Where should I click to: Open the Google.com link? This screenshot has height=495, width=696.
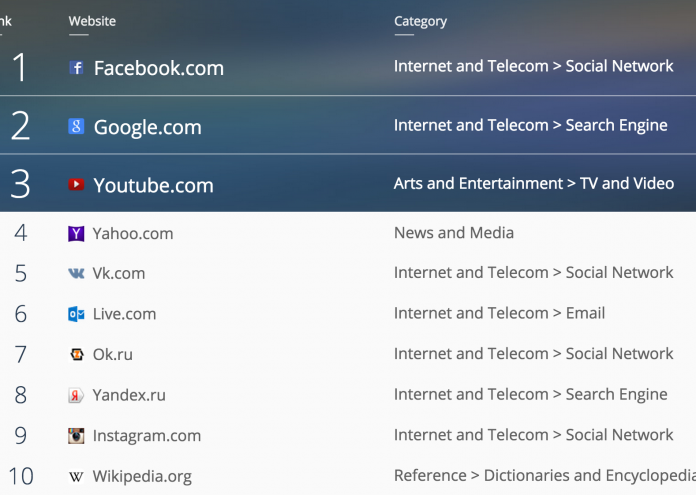pos(147,127)
